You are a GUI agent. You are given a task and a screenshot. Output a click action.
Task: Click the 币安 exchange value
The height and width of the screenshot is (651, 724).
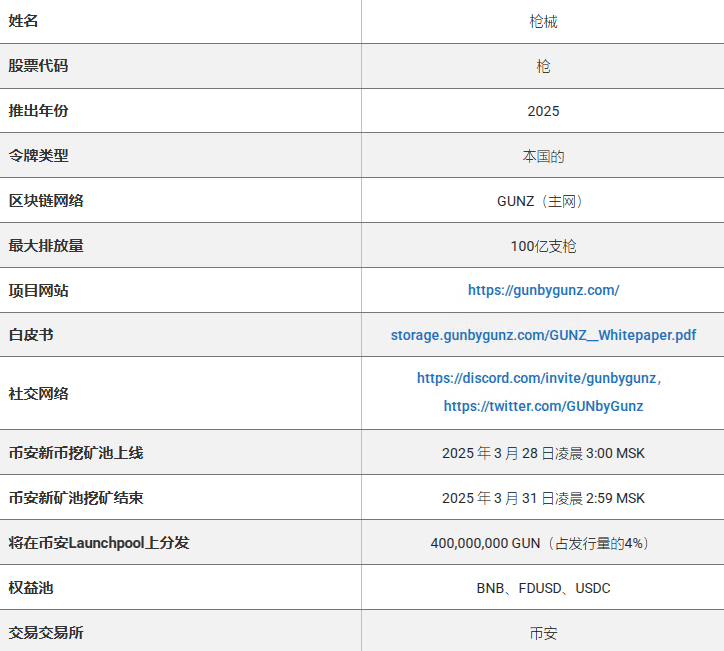543,633
